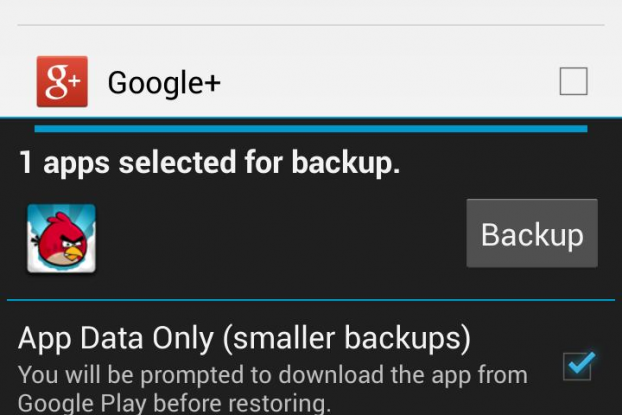Viewport: 622px width, 415px height.
Task: Tap the Google+ app icon
Action: (x=62, y=81)
